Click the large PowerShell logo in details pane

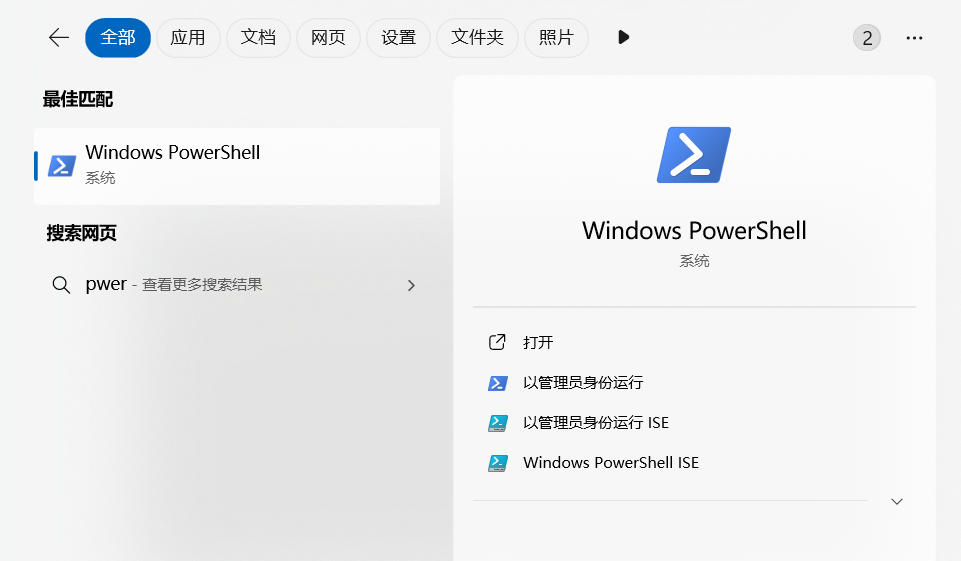693,155
